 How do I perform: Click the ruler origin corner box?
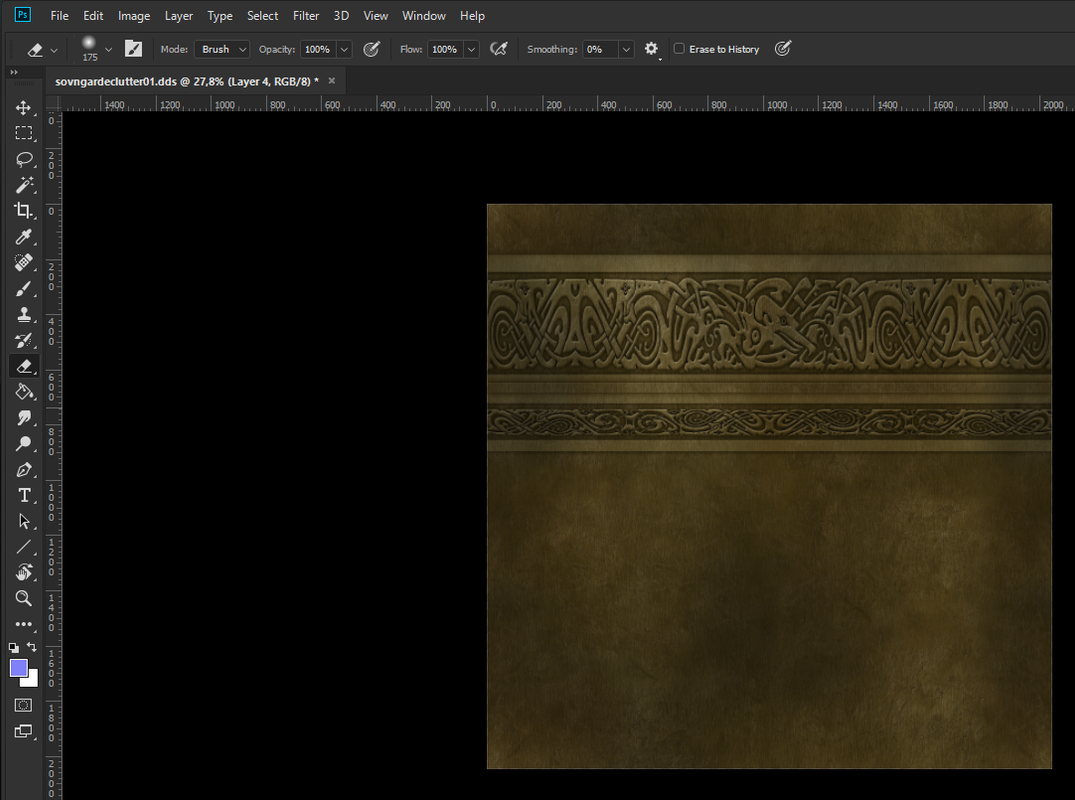53,104
